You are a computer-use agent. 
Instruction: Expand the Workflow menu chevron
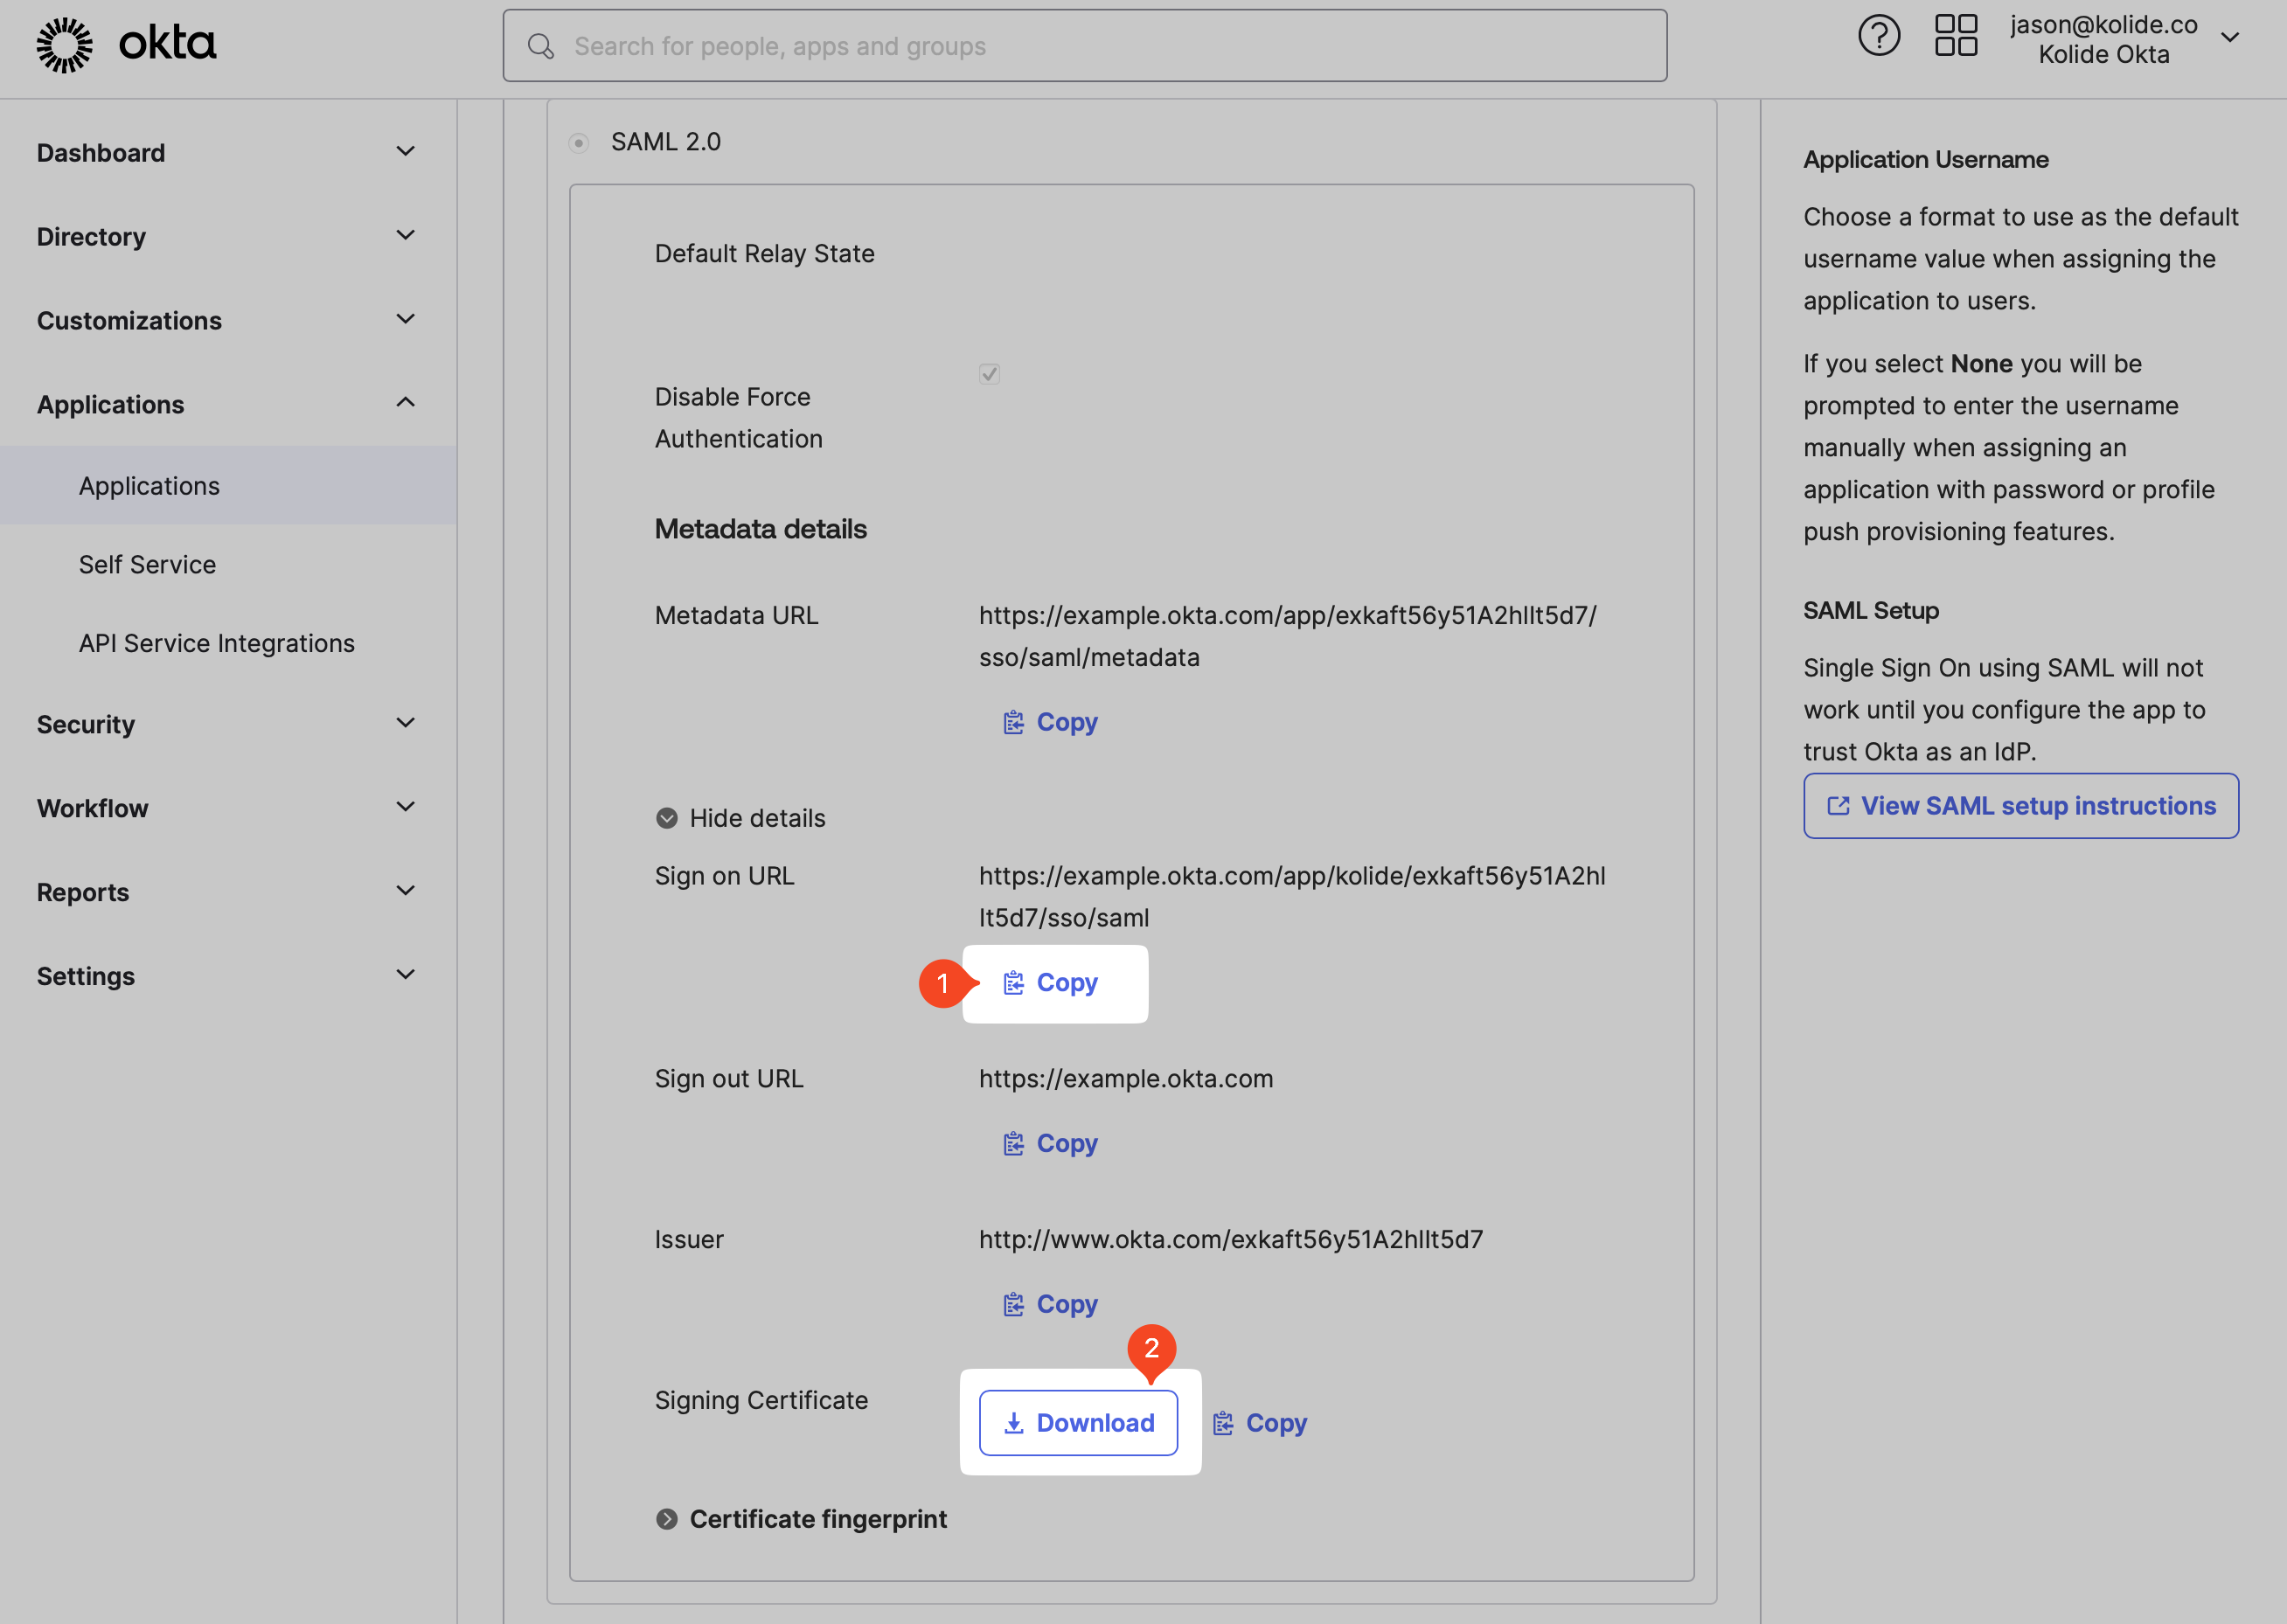point(405,807)
